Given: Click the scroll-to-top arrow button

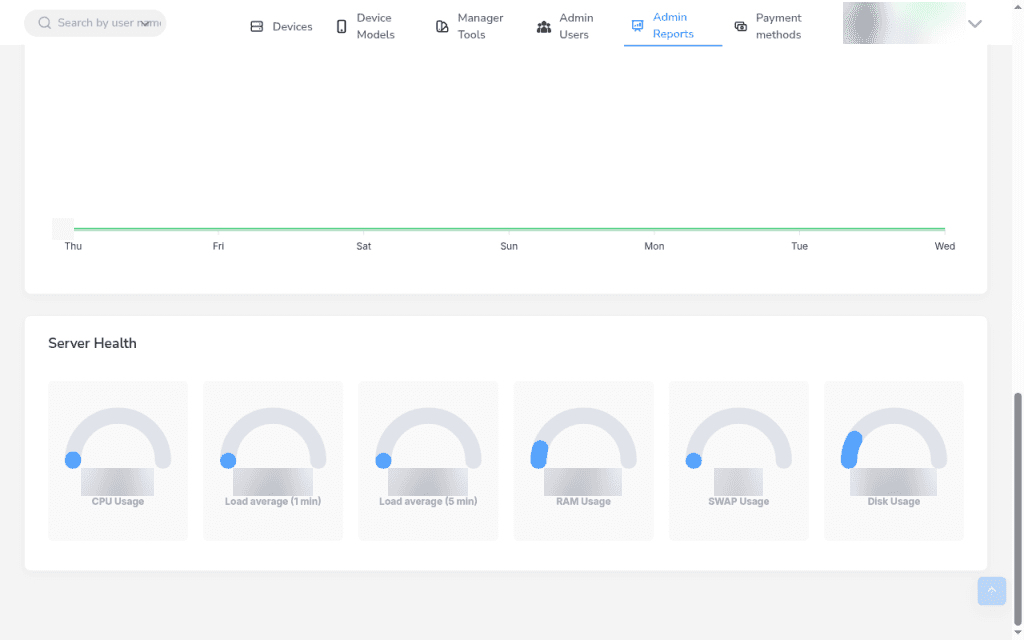Looking at the screenshot, I should (x=991, y=591).
